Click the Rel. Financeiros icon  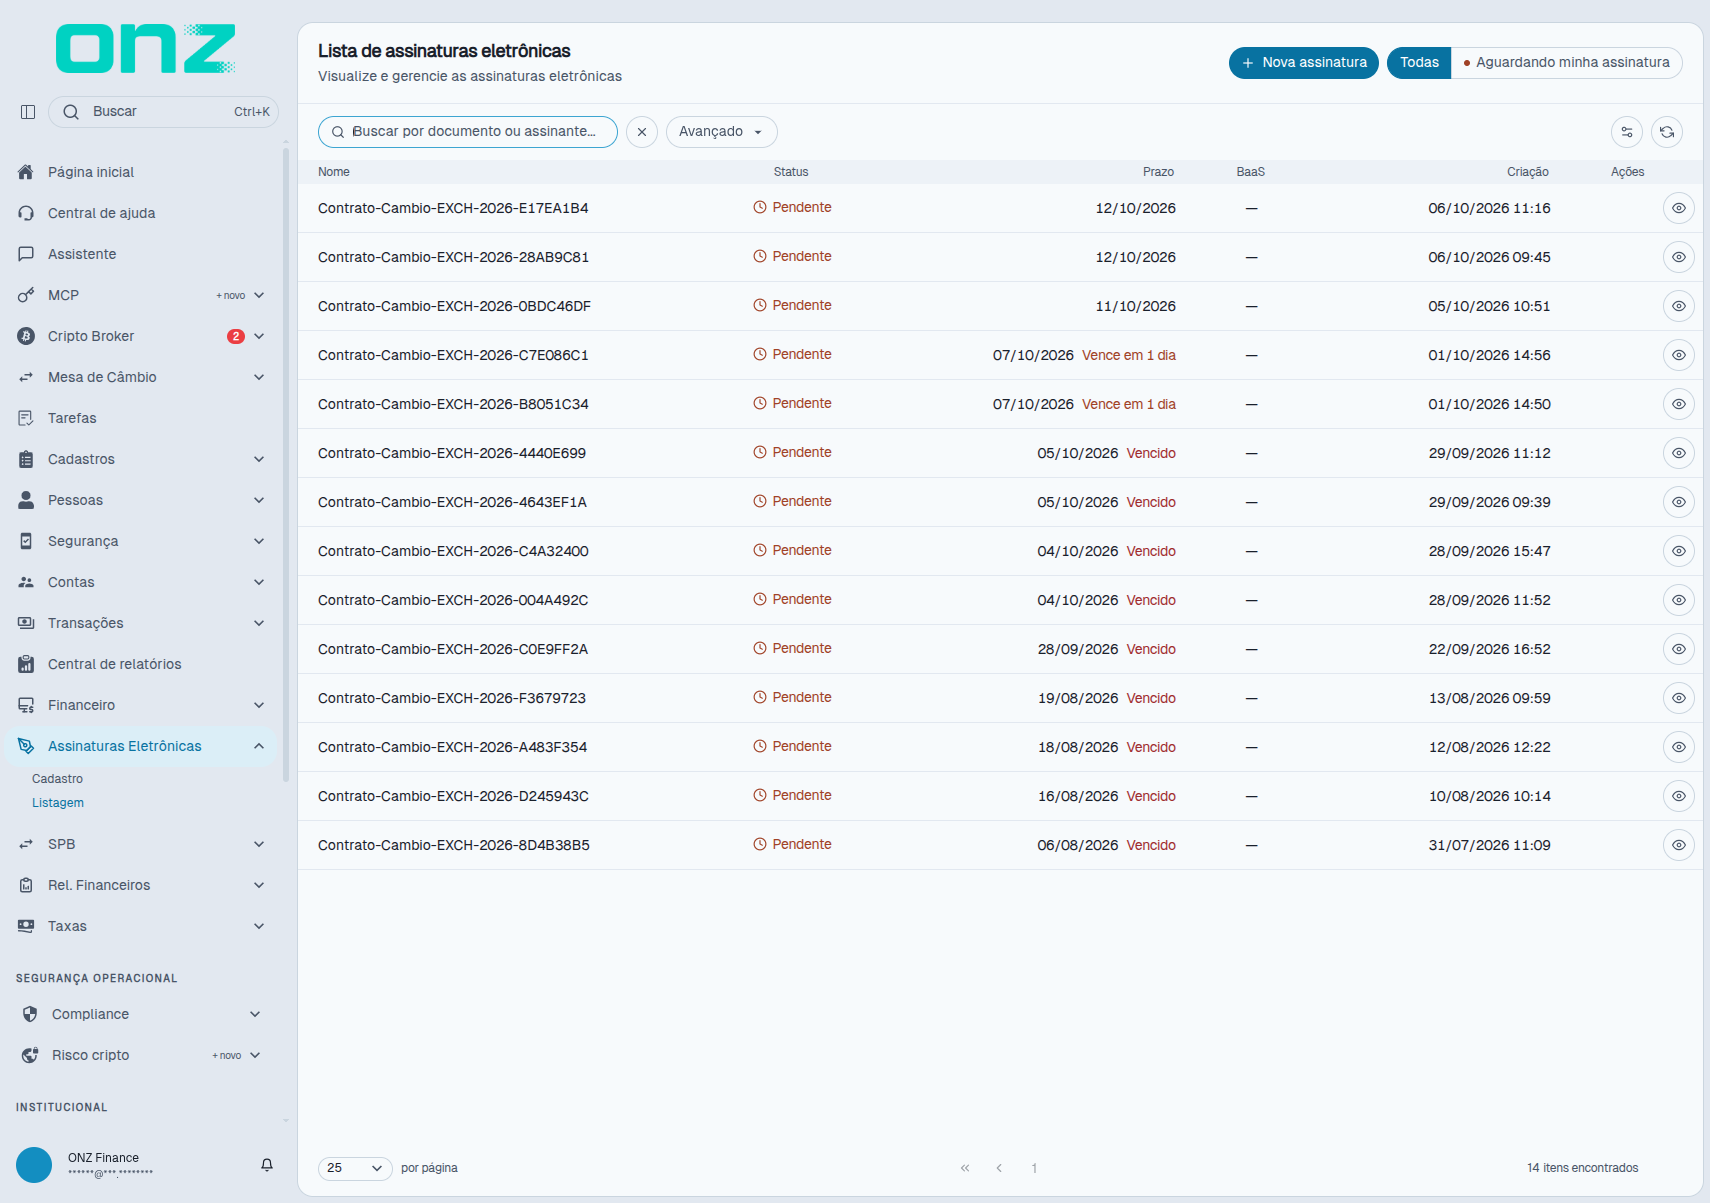click(26, 885)
